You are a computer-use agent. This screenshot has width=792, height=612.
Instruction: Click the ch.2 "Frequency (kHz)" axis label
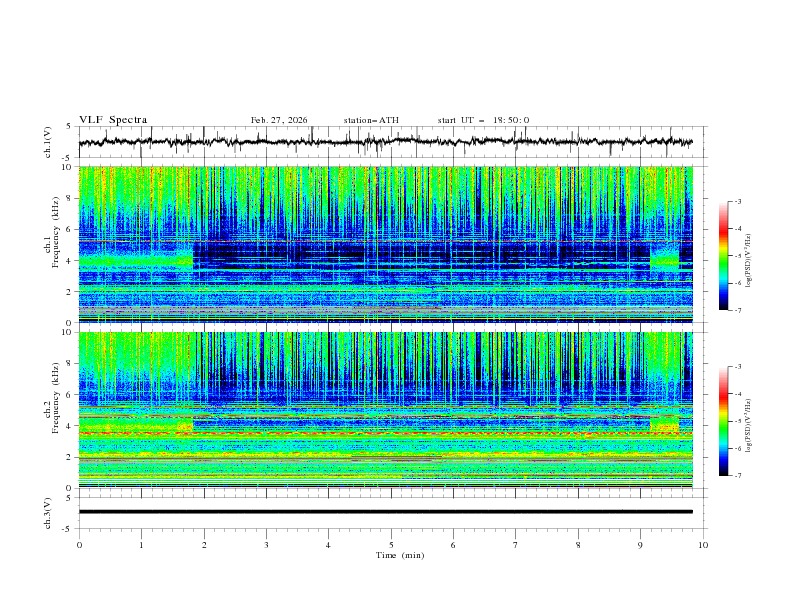(56, 398)
